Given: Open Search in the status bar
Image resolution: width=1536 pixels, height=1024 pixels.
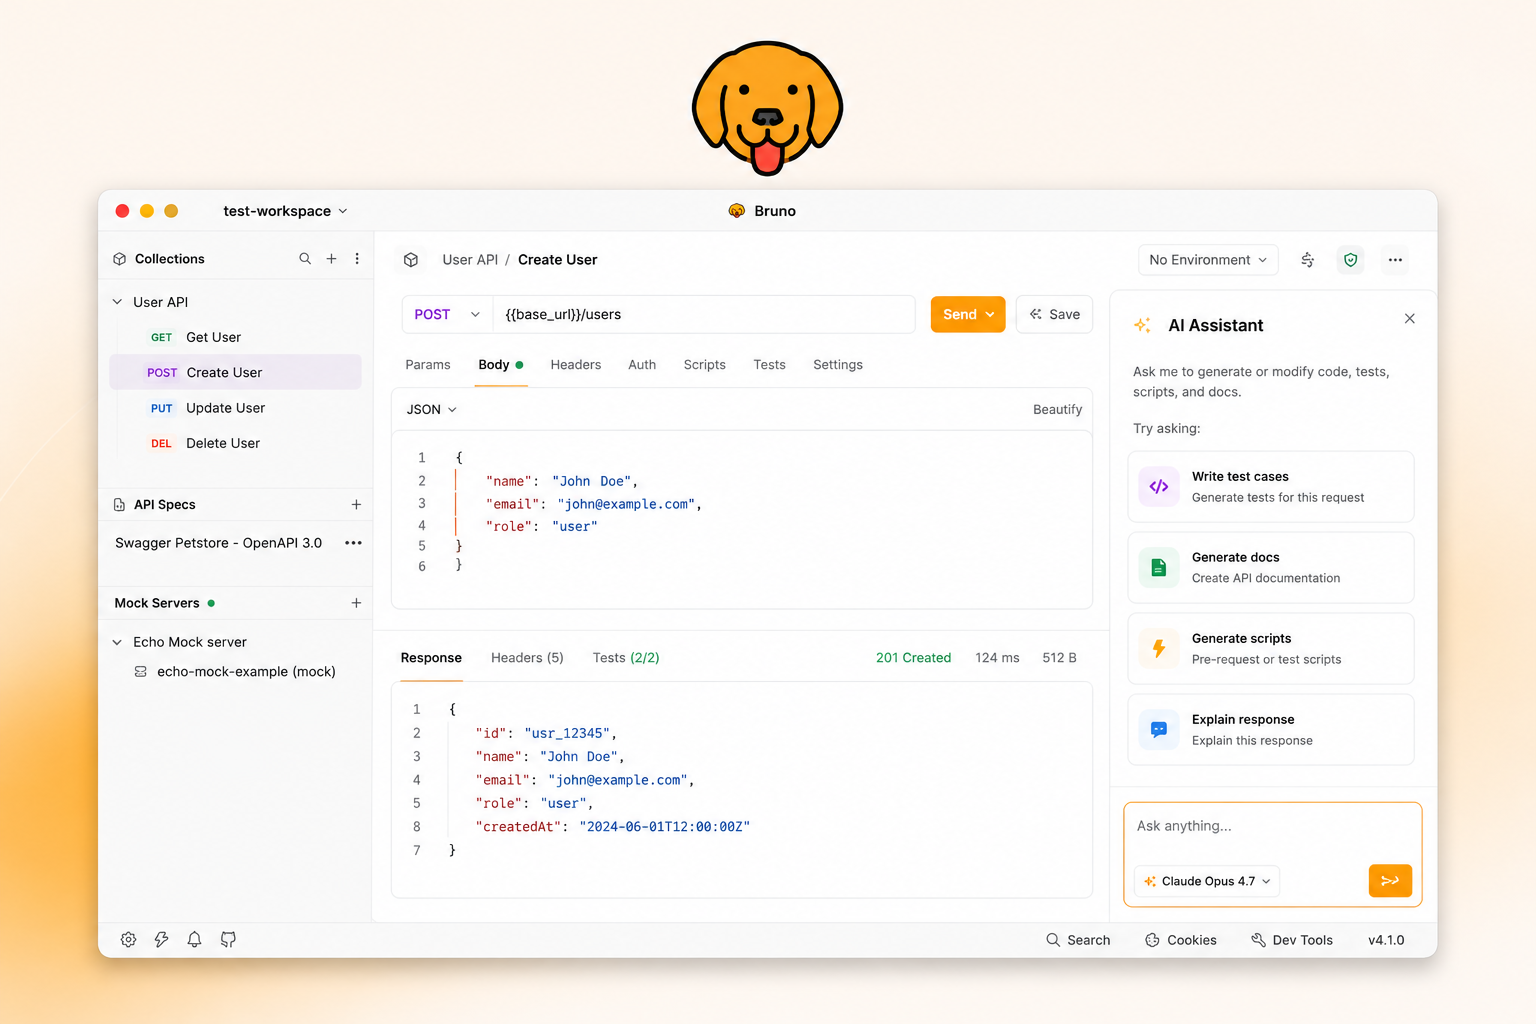Looking at the screenshot, I should pyautogui.click(x=1078, y=940).
